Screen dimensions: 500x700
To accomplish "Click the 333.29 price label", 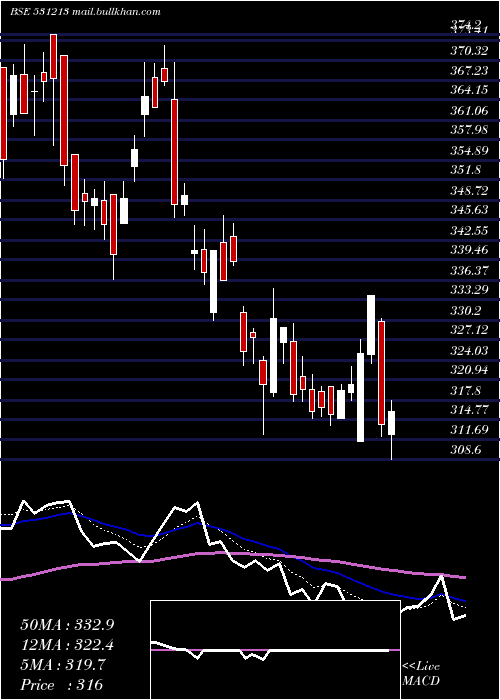I will pyautogui.click(x=469, y=290).
